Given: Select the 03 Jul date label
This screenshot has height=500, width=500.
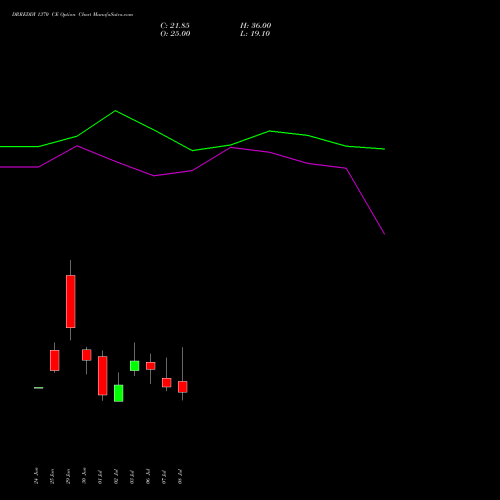Looking at the screenshot, I should coord(132,476).
